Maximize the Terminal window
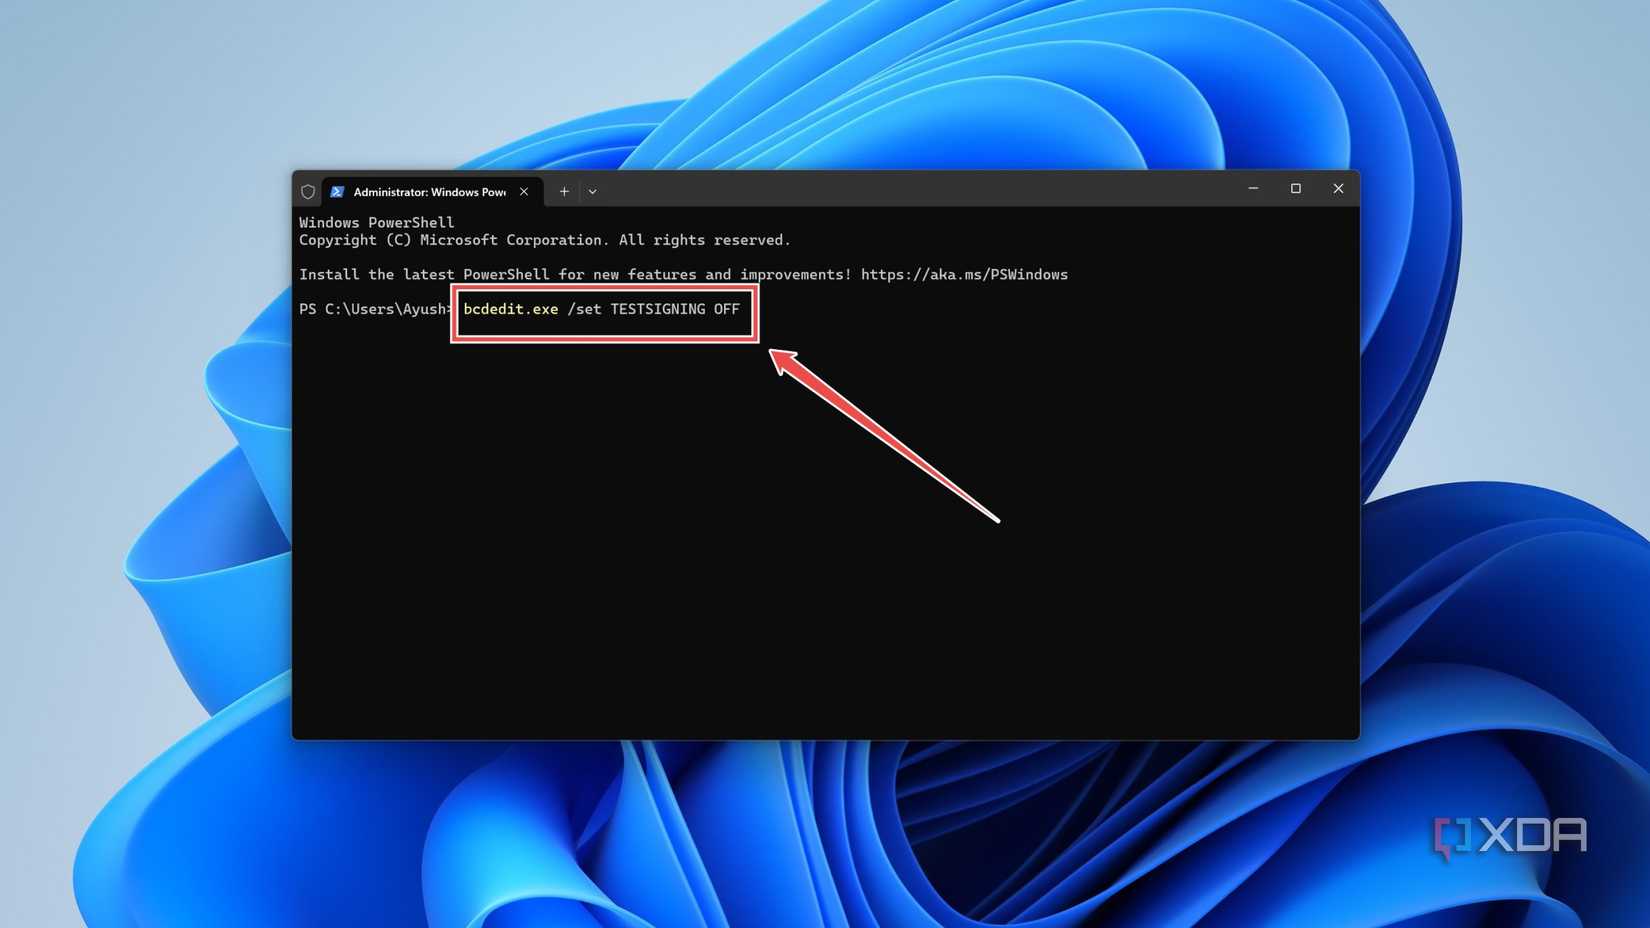1650x928 pixels. tap(1296, 189)
